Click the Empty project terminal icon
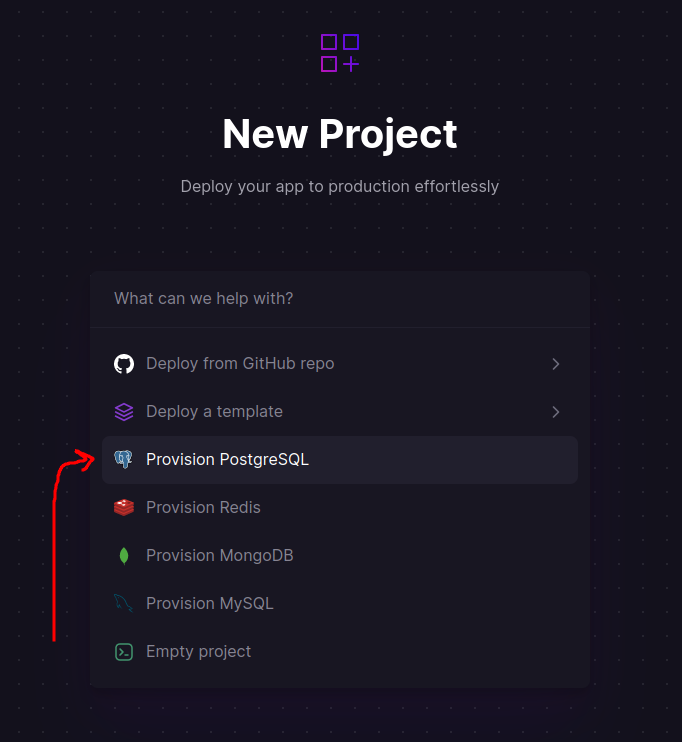 (x=124, y=652)
